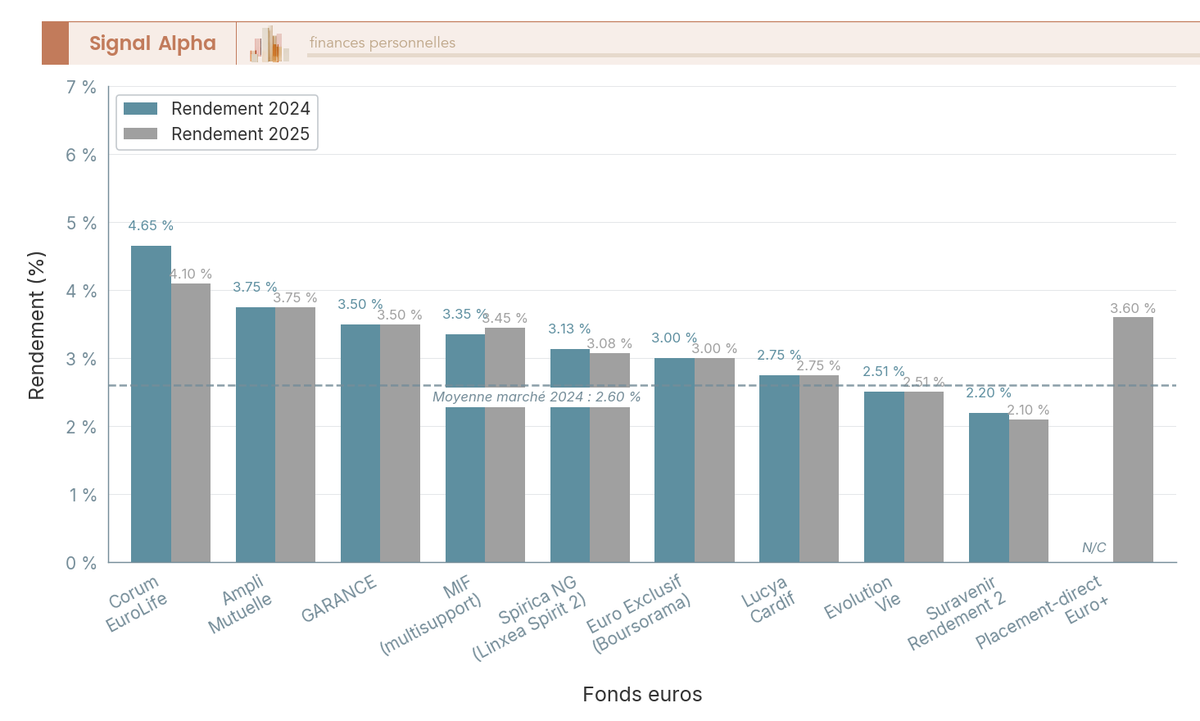1200x721 pixels.
Task: Click the 4.65 % data label
Action: click(150, 226)
